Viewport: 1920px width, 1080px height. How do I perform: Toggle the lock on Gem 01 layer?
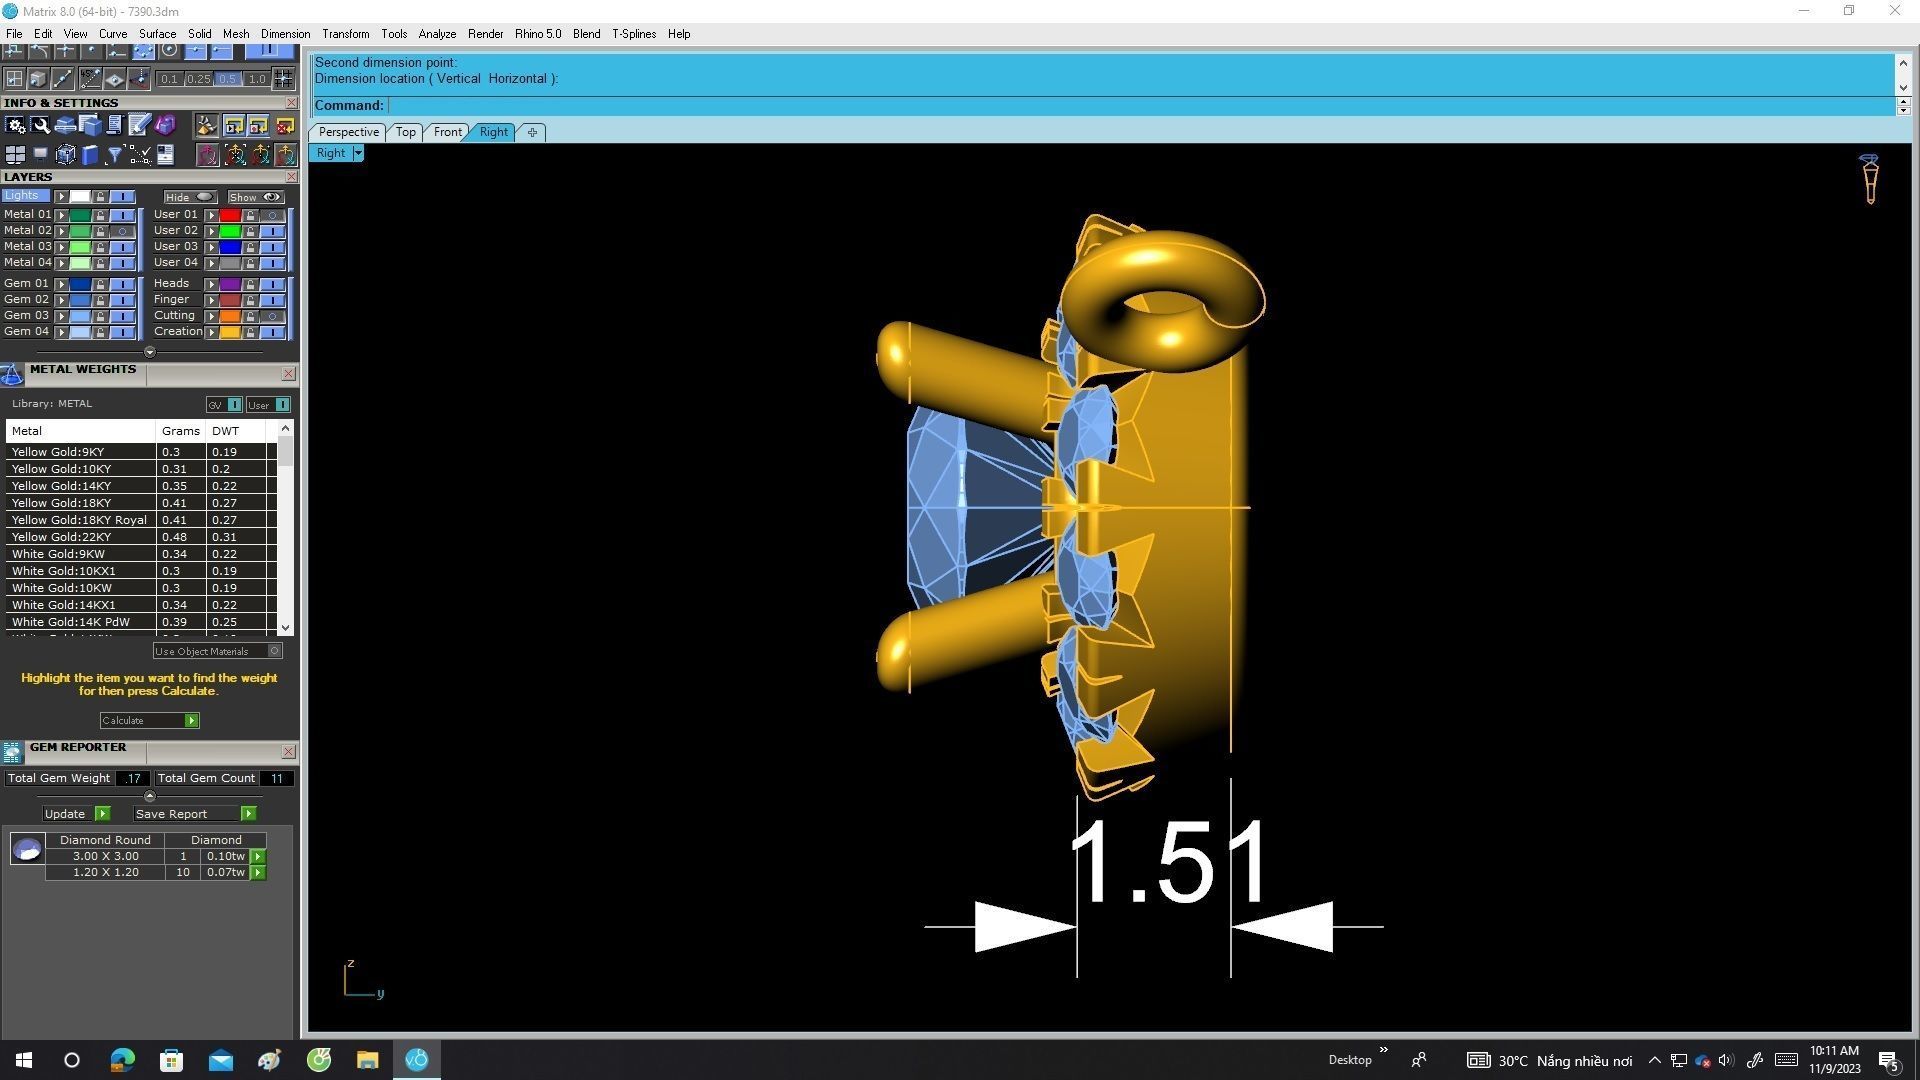click(100, 284)
